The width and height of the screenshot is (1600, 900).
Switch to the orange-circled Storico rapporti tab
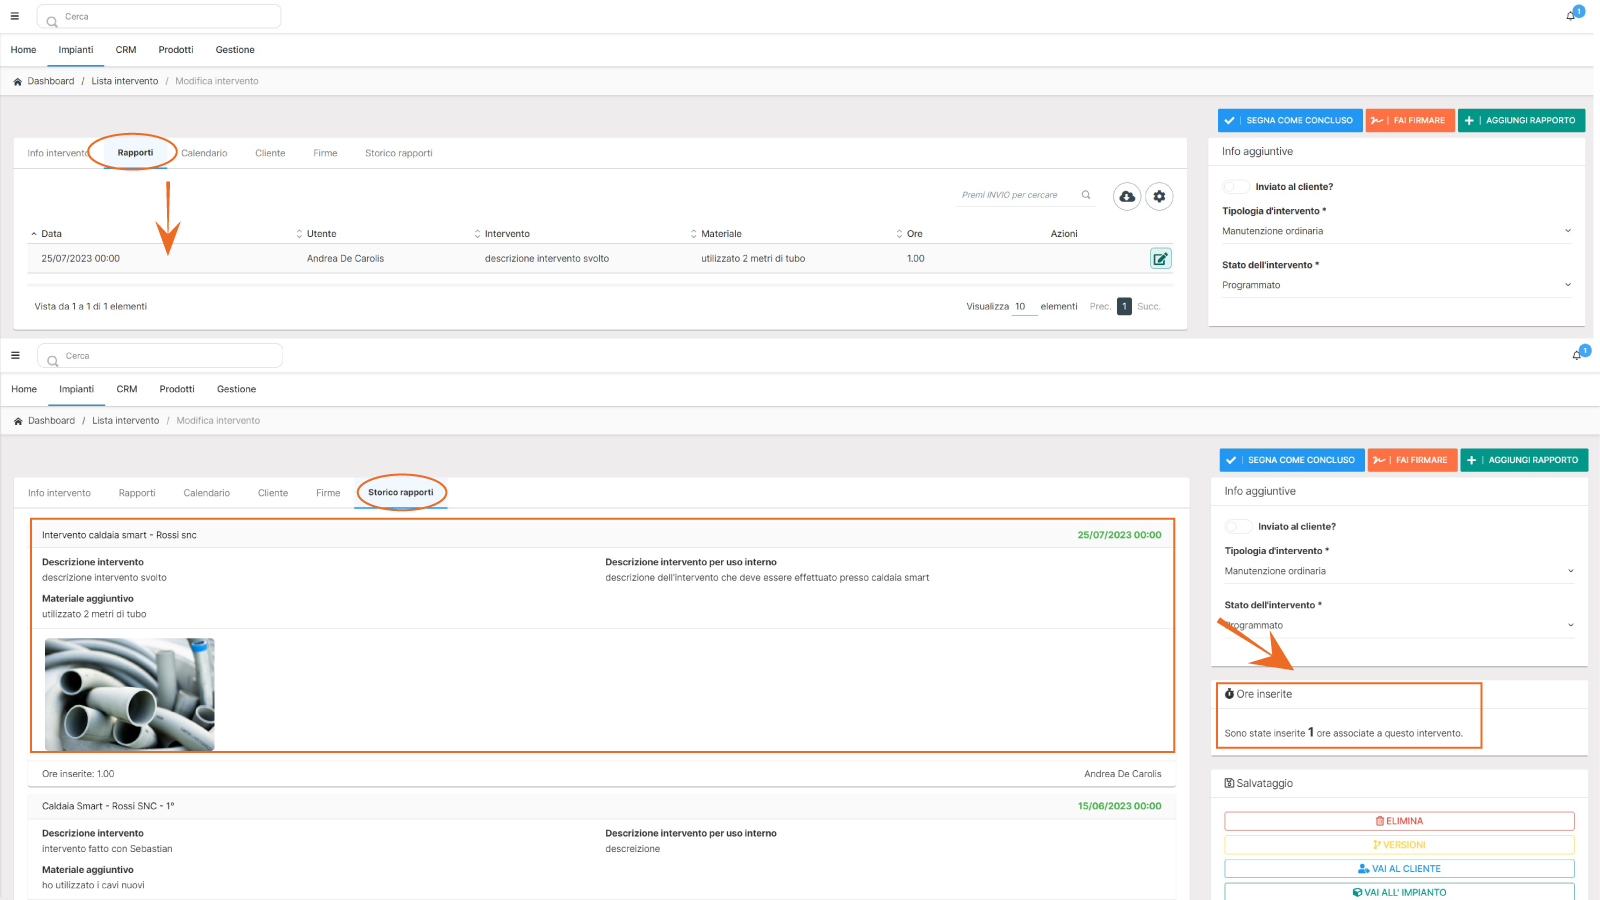[x=401, y=493]
